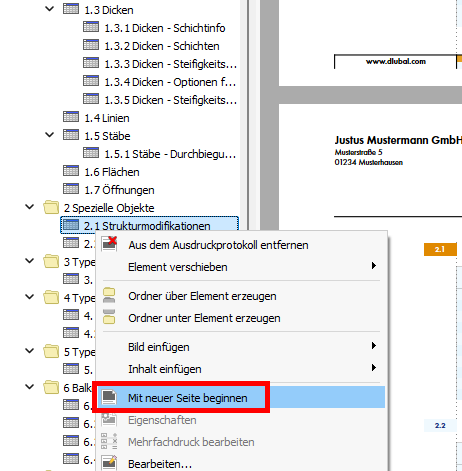Click table icon of 1.4 Linien
This screenshot has height=471, width=462.
pyautogui.click(x=71, y=117)
